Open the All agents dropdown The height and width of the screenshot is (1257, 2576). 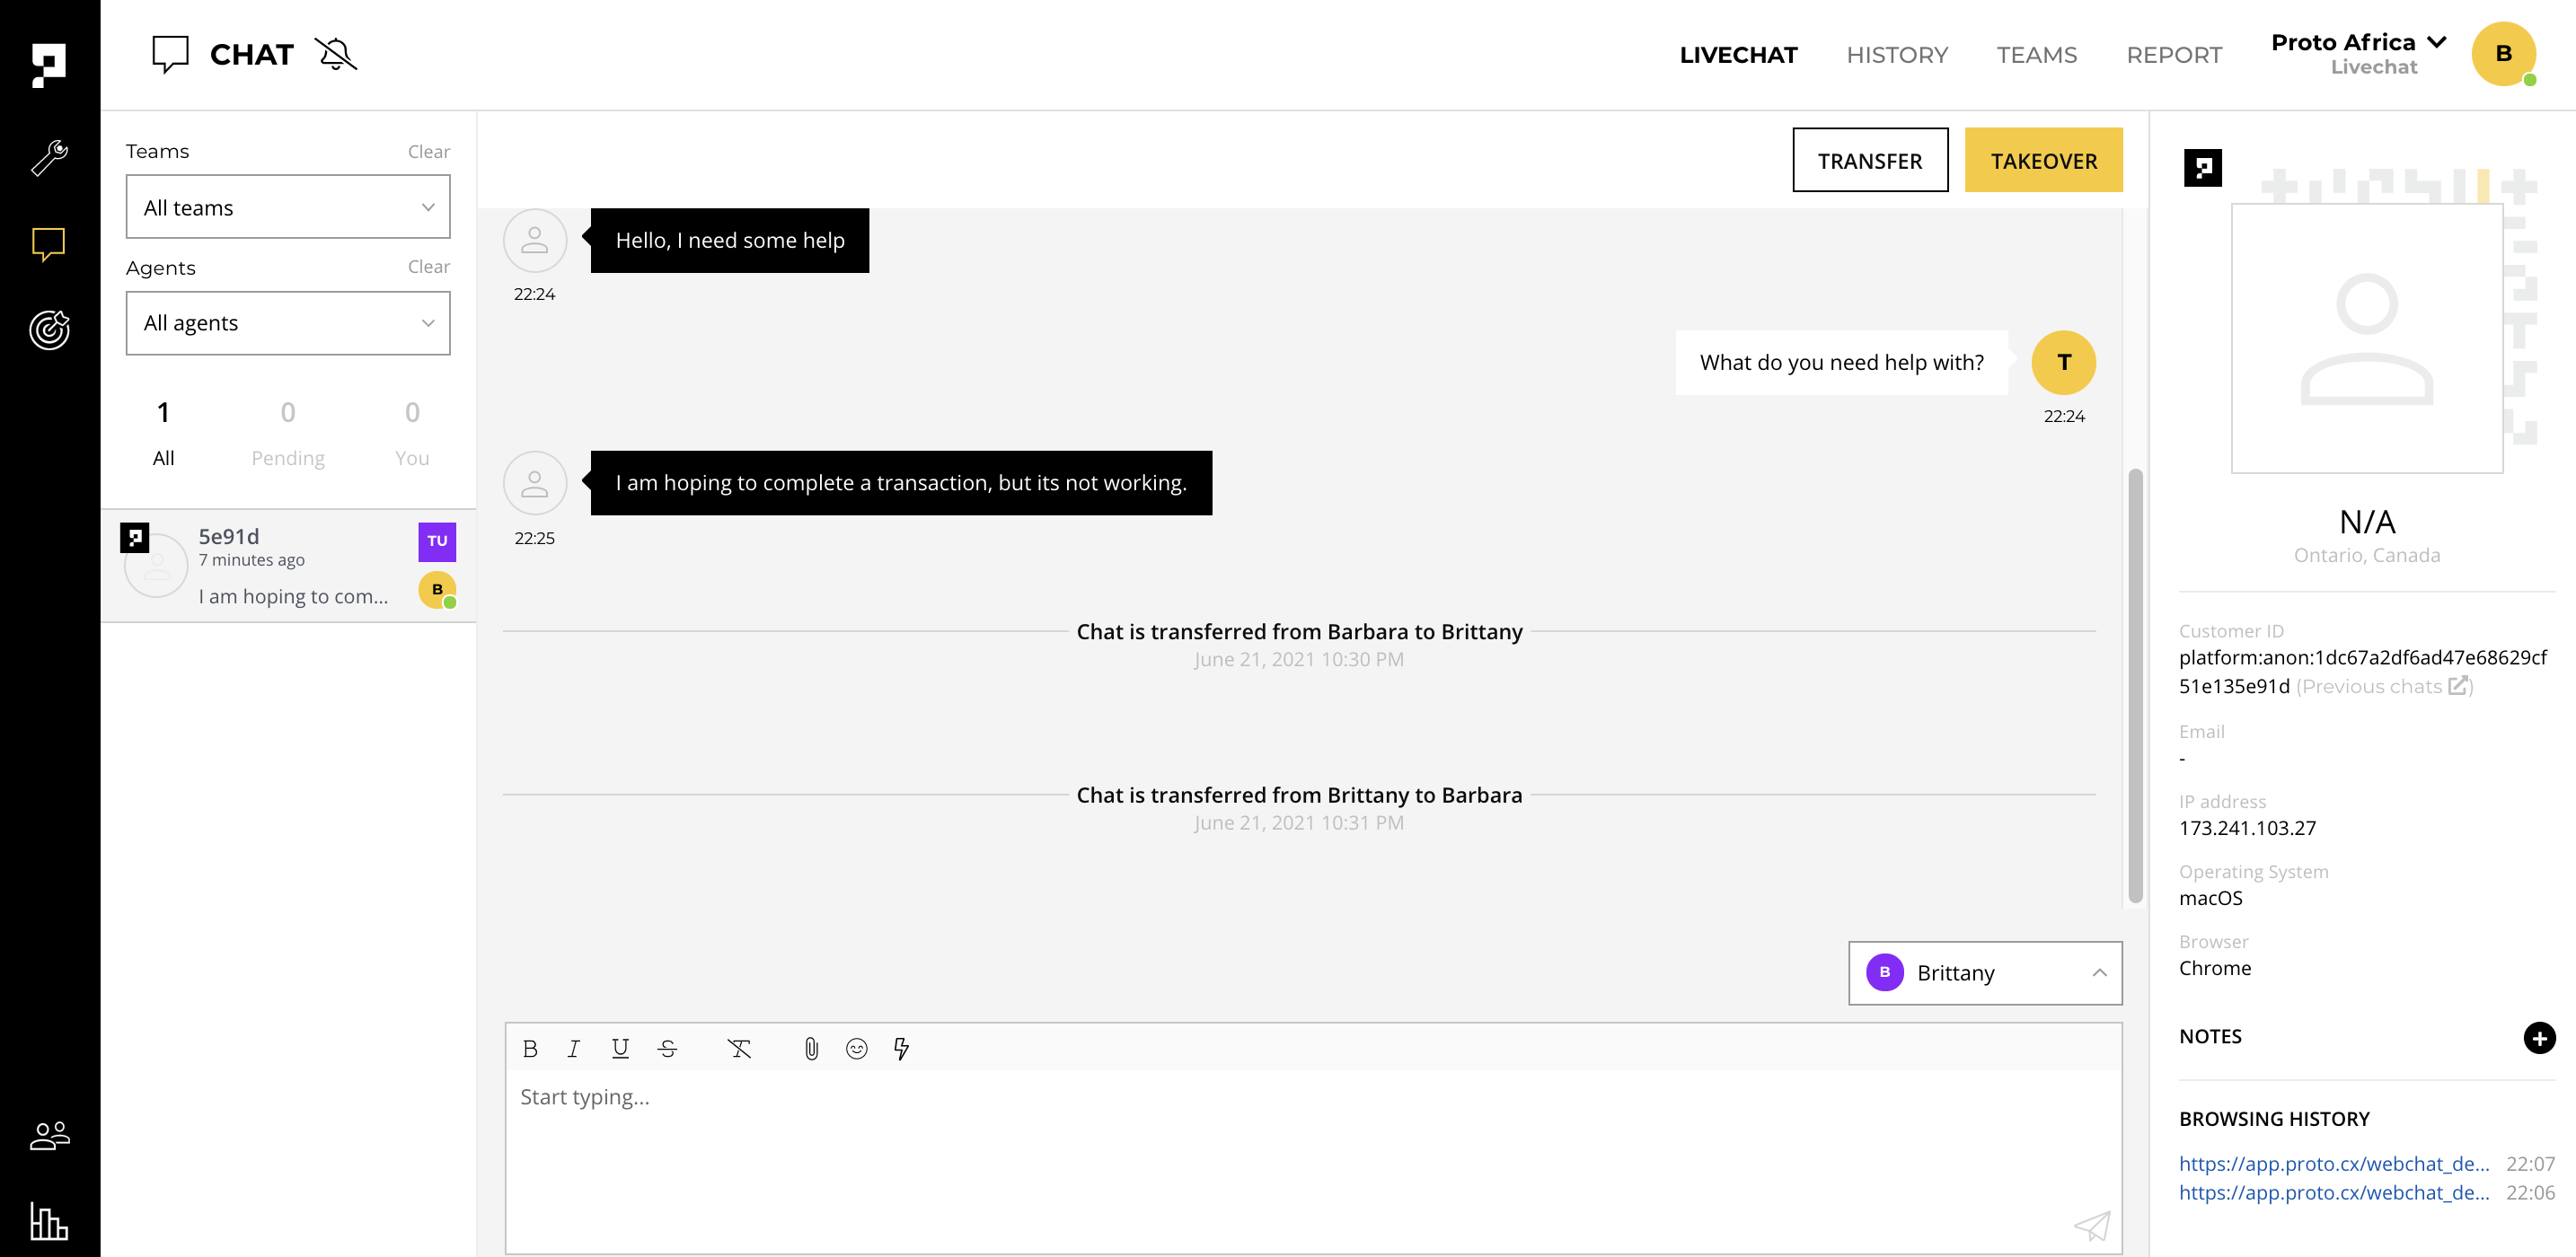click(288, 323)
